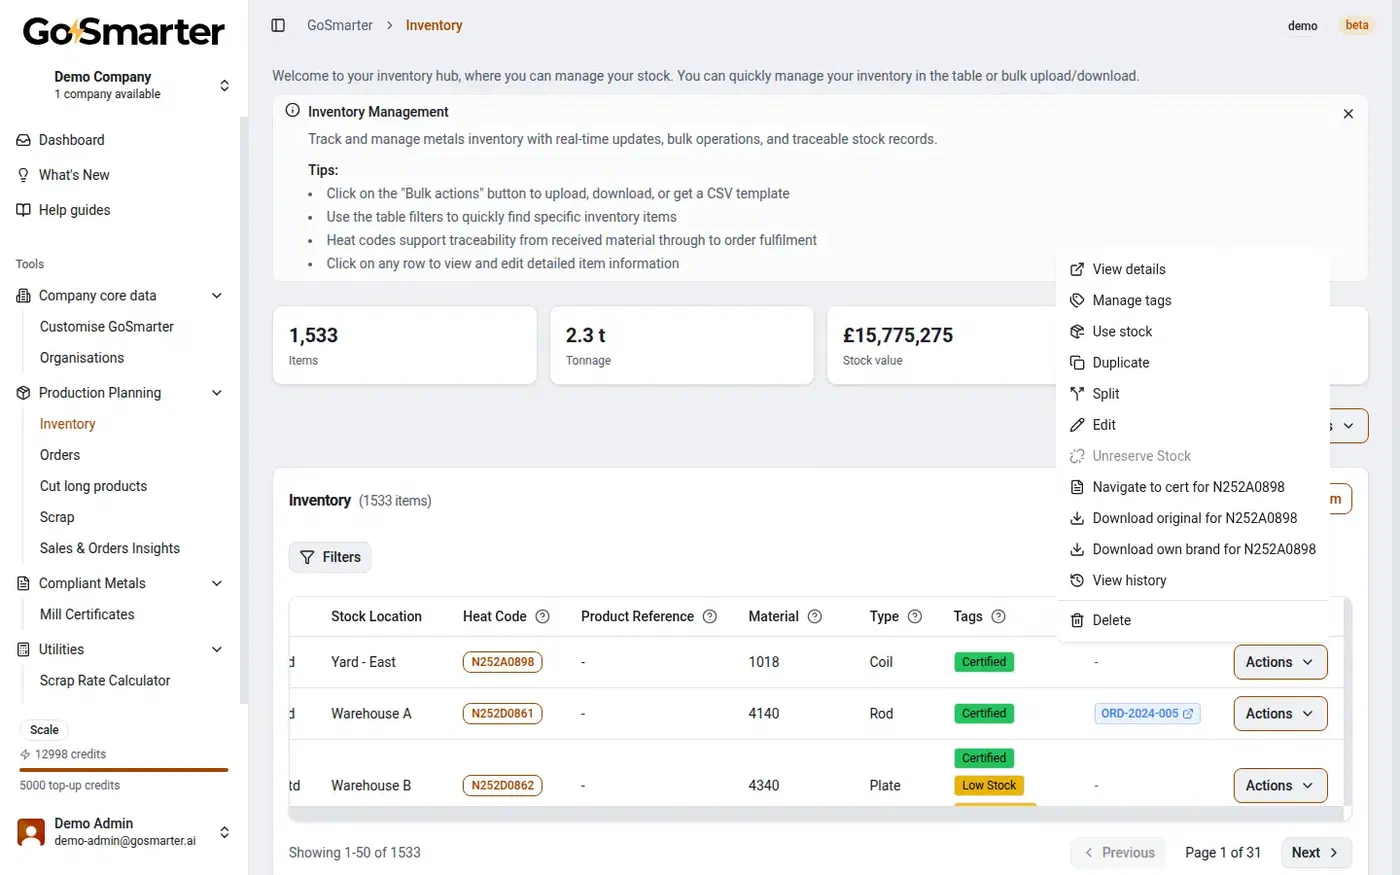Click heat code N252D0861 badge
Viewport: 1400px width, 875px height.
[x=503, y=714]
